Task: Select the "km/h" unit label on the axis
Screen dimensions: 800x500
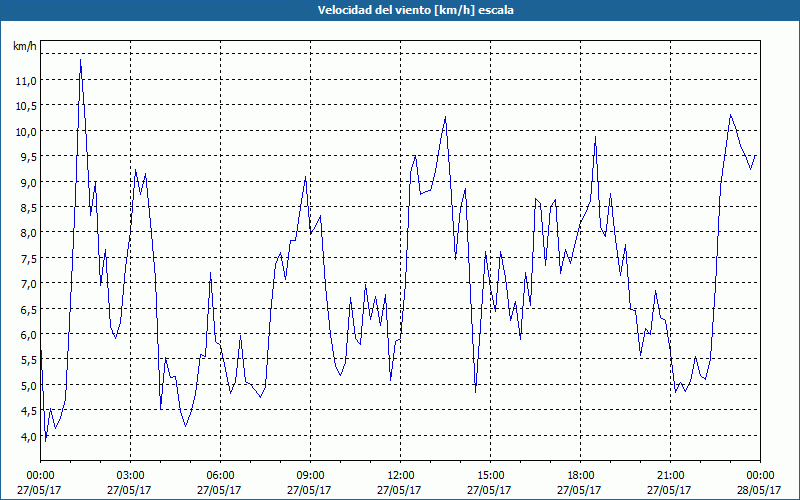Action: tap(25, 46)
